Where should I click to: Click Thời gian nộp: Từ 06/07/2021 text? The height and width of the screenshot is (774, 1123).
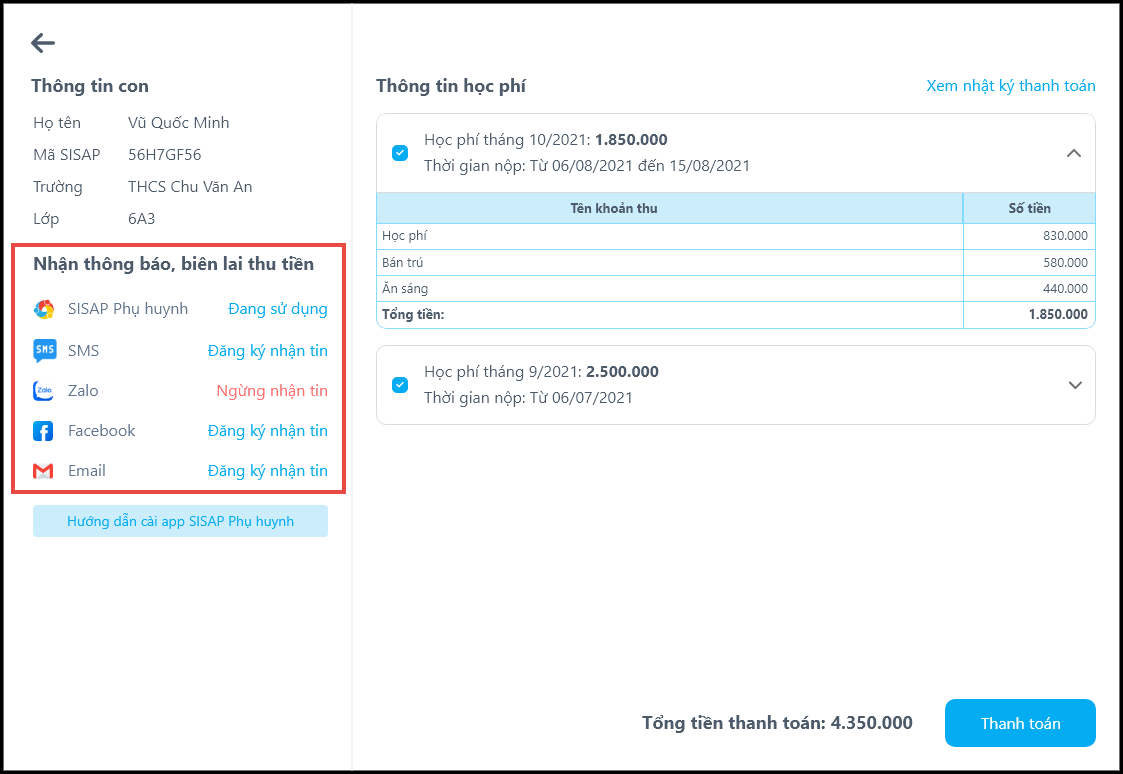click(x=529, y=398)
